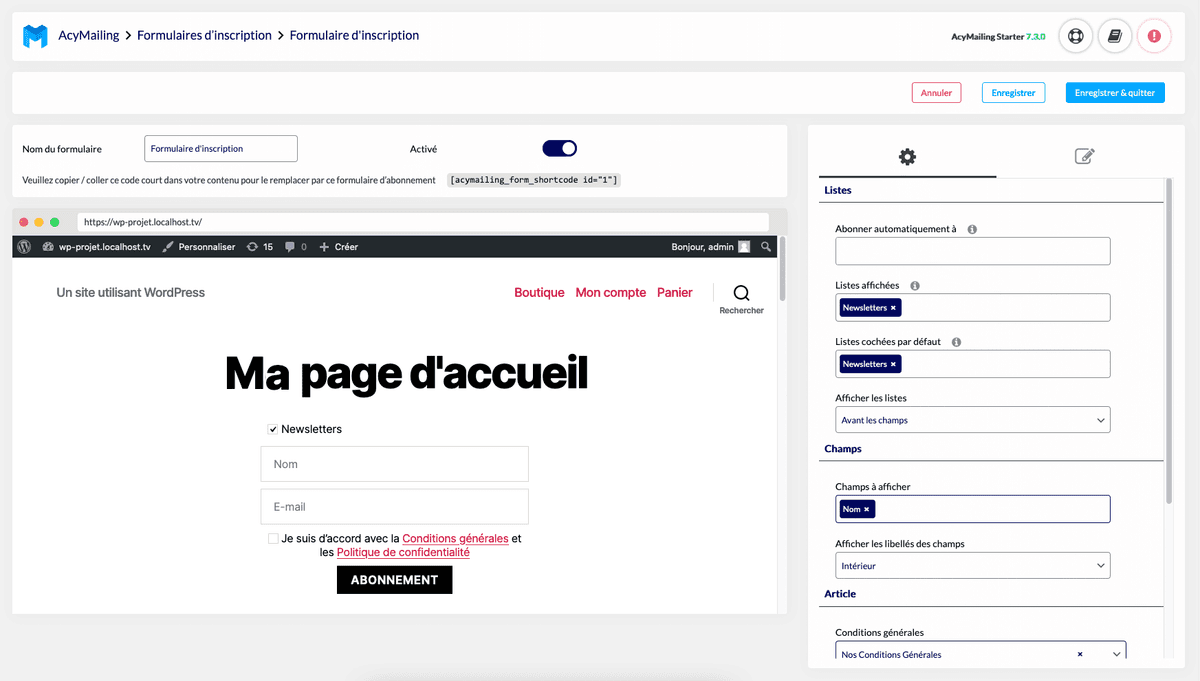Check the Conditions générales agreement checkbox
1200x681 pixels.
pyautogui.click(x=273, y=539)
